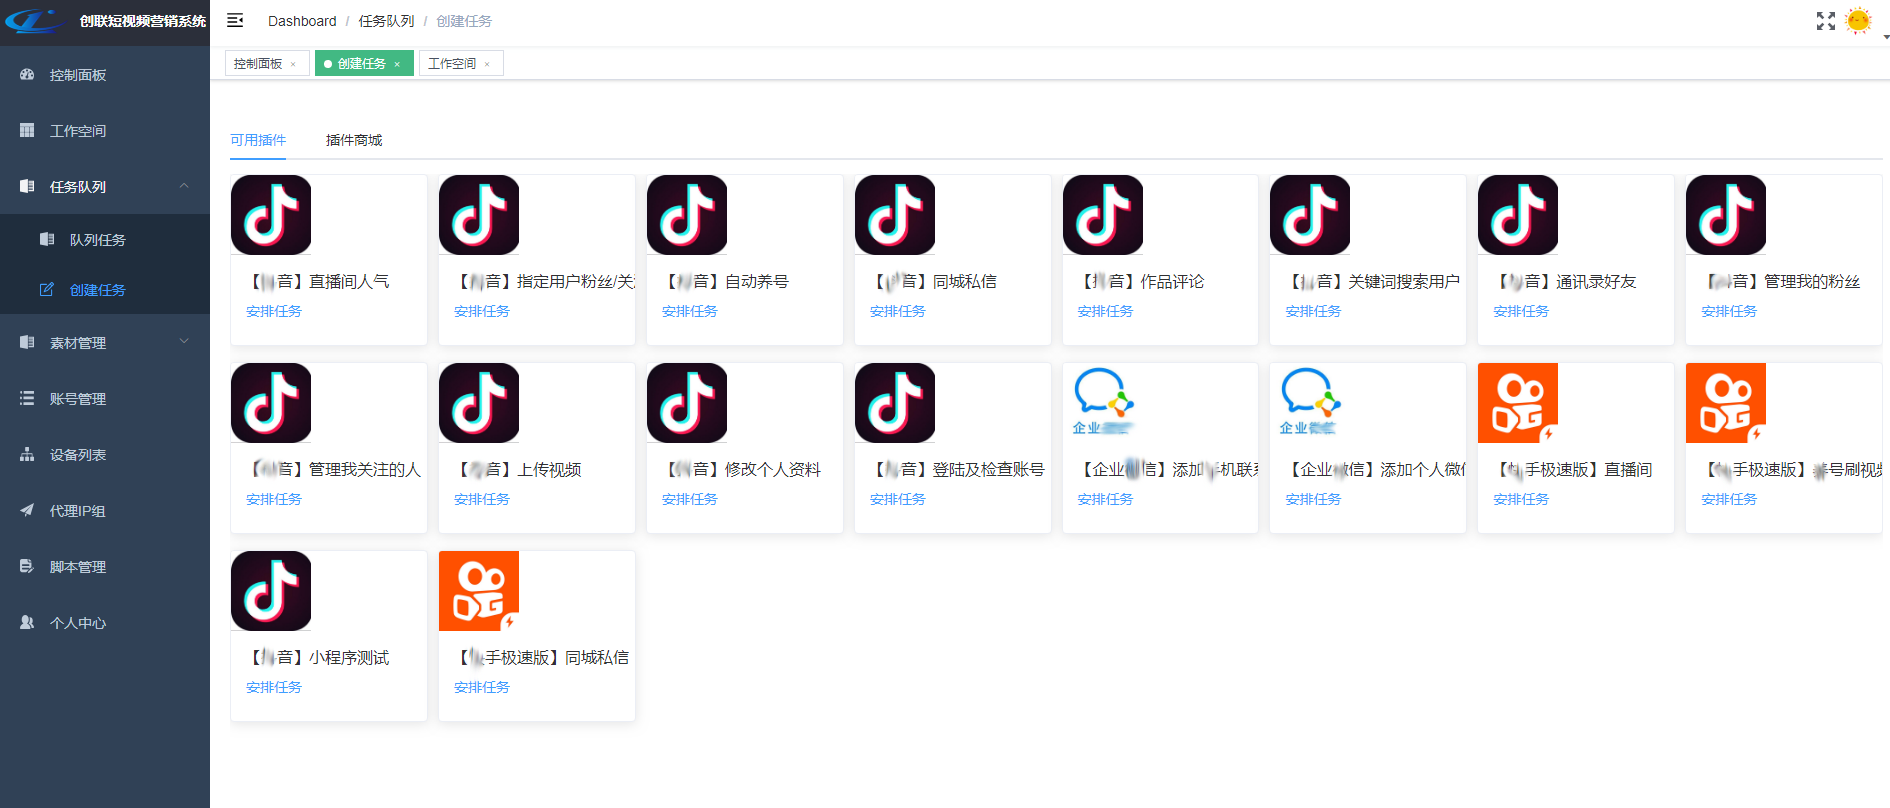1890x808 pixels.
Task: Click the 管理我关注的人 plugin TikTok thumbnail
Action: point(271,403)
